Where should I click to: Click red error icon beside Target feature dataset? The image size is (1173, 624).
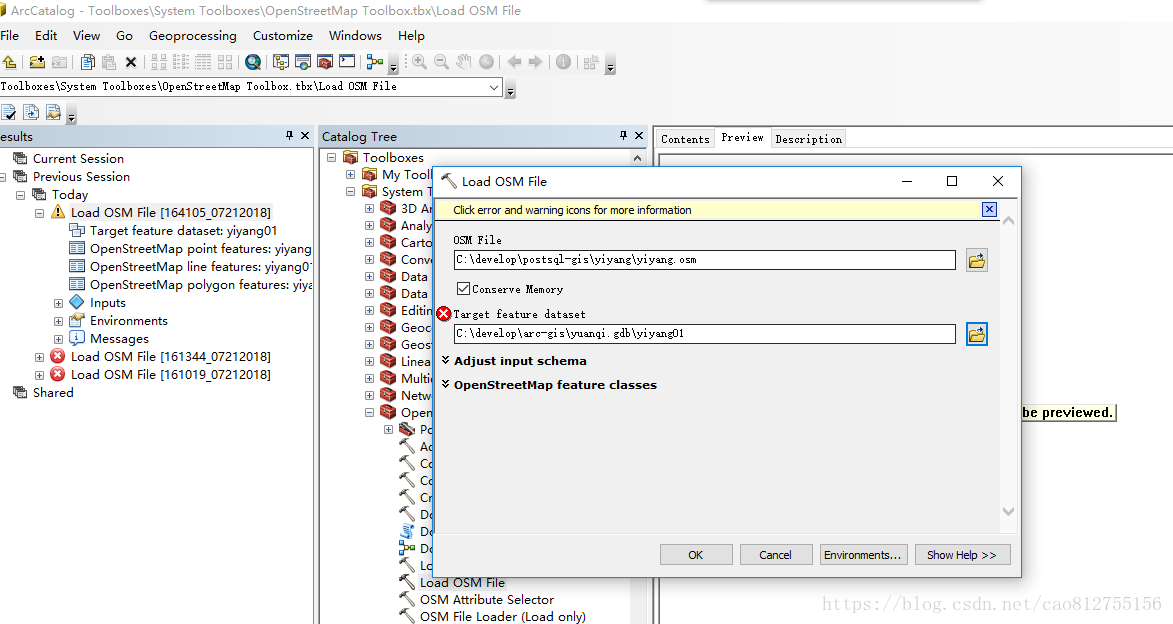coord(444,313)
